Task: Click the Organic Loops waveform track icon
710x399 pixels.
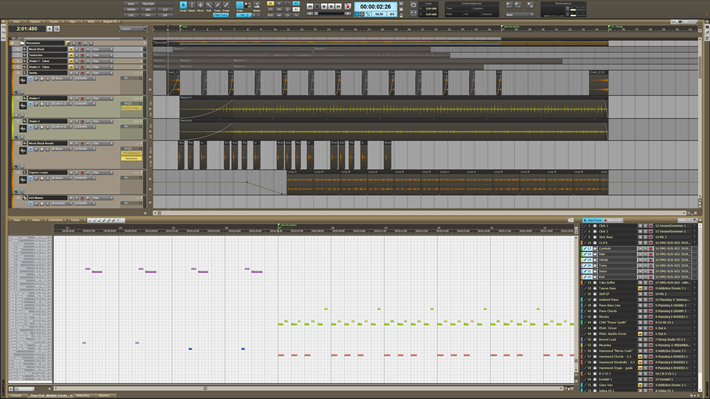Action: [x=22, y=180]
